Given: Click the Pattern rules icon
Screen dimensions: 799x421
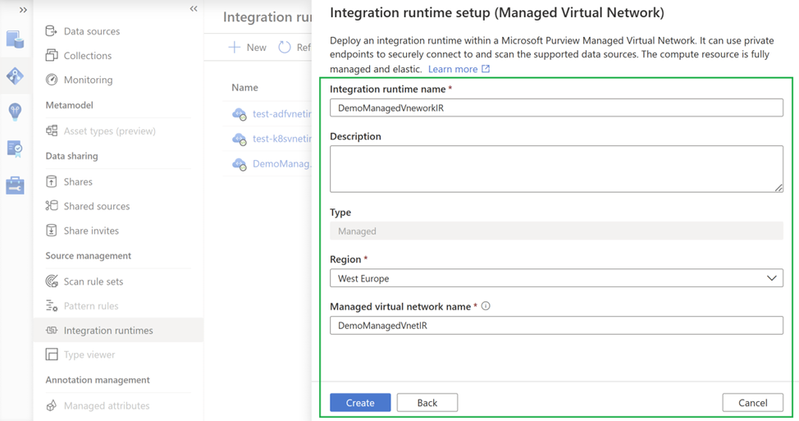Looking at the screenshot, I should pos(51,305).
